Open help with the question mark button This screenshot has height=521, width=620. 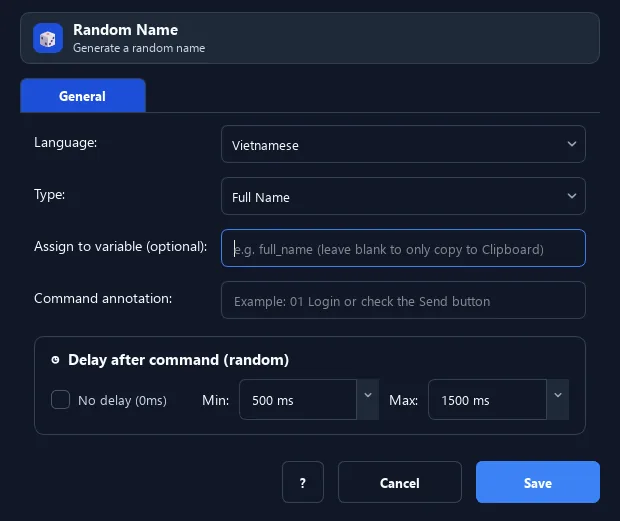point(303,482)
